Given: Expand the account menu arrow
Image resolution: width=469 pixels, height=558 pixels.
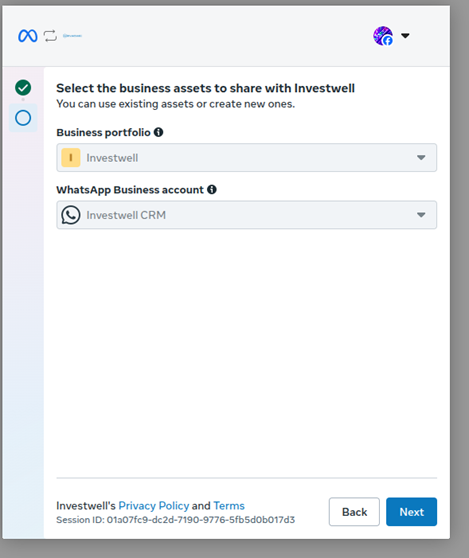Looking at the screenshot, I should 405,36.
